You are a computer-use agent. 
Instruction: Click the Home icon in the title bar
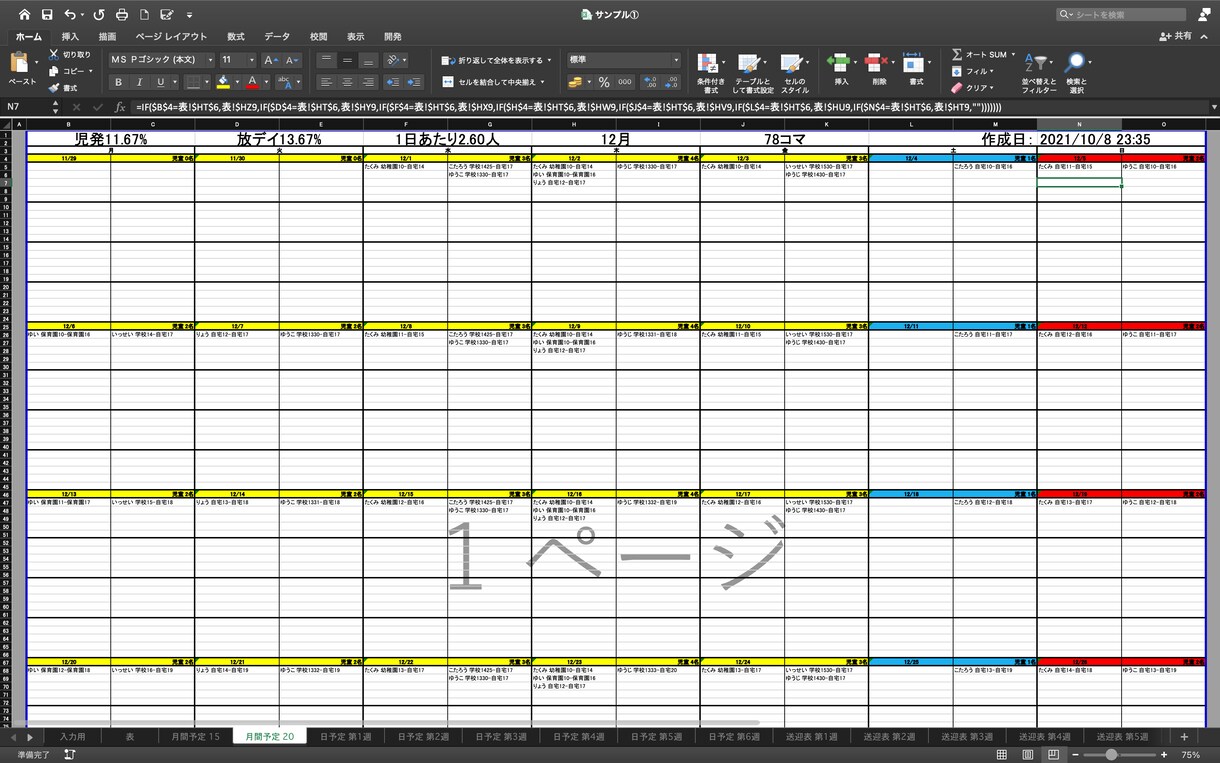(x=24, y=15)
